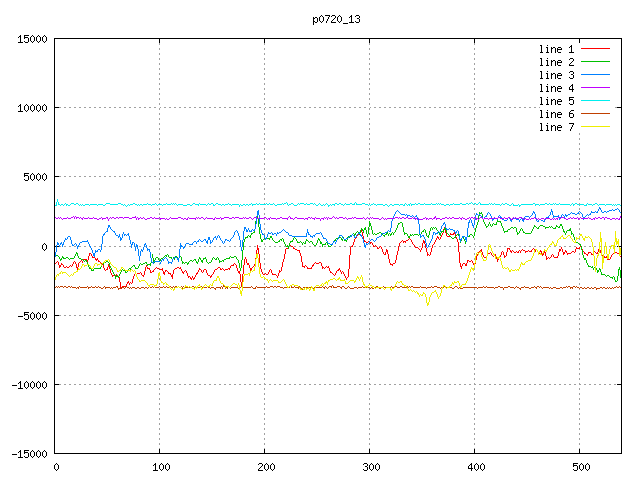Image resolution: width=640 pixels, height=480 pixels.
Task: Click the -5000 y-axis tick label
Action: (x=31, y=316)
